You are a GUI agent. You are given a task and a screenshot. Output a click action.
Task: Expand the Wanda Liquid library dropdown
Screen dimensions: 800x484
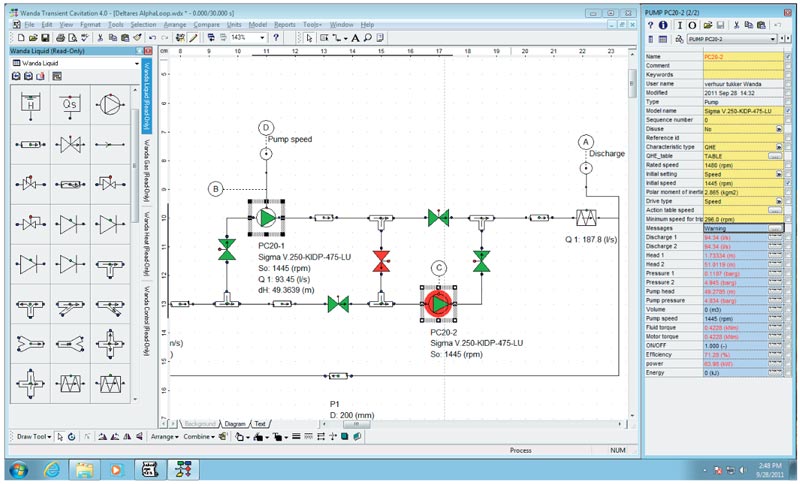pyautogui.click(x=136, y=63)
